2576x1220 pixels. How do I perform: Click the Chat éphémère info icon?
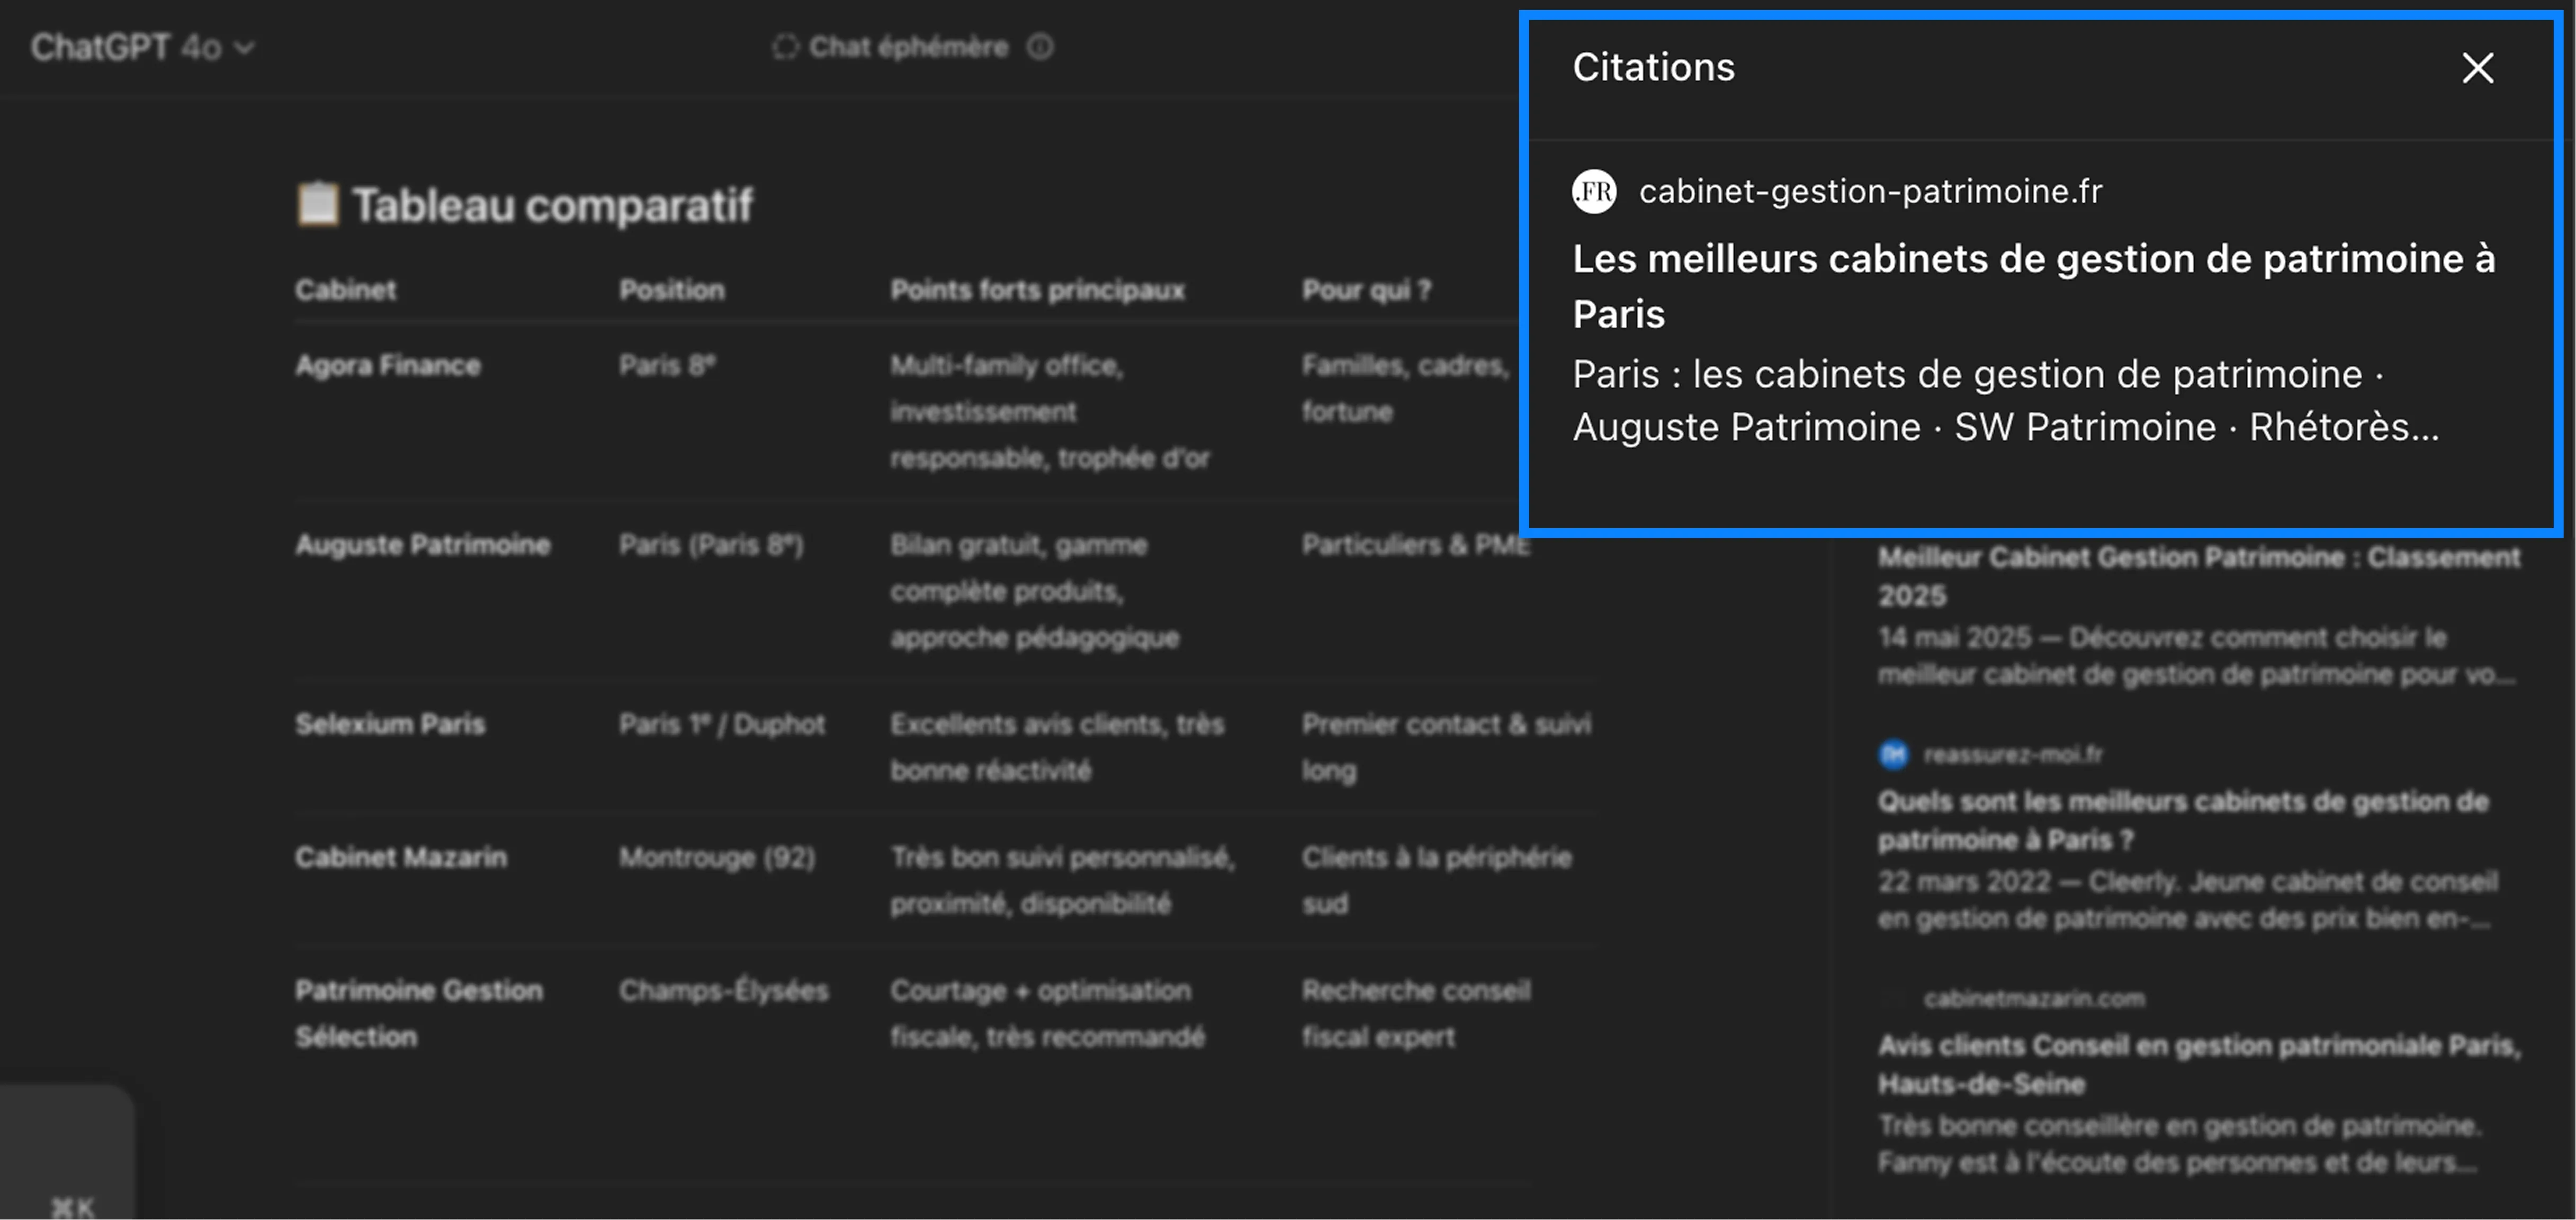pyautogui.click(x=1040, y=47)
